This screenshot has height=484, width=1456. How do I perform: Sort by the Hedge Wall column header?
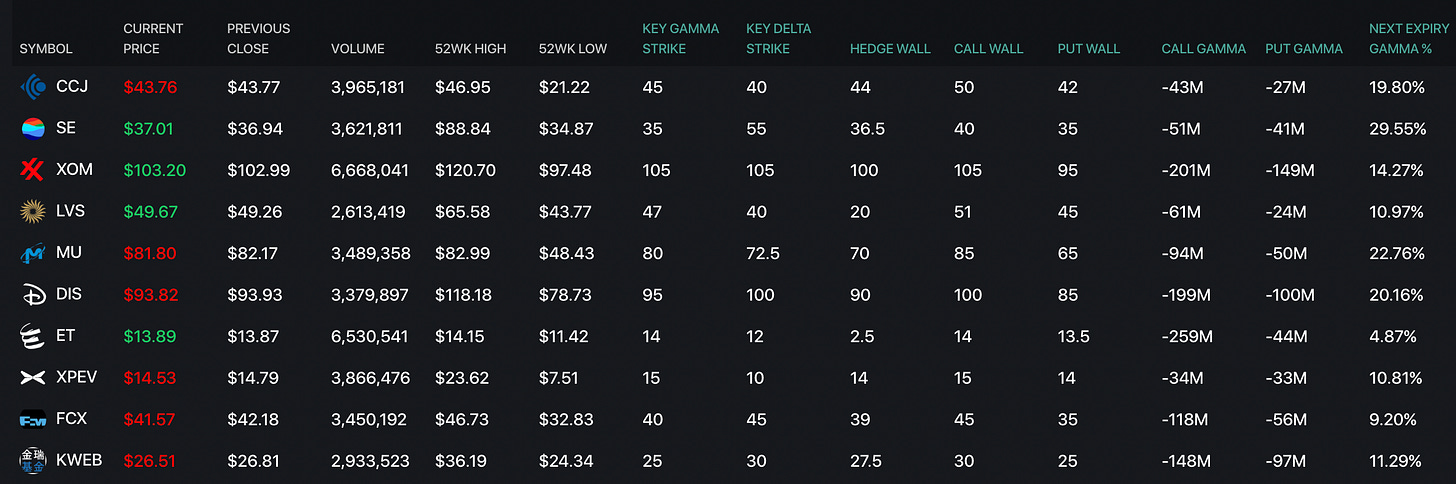coord(890,49)
